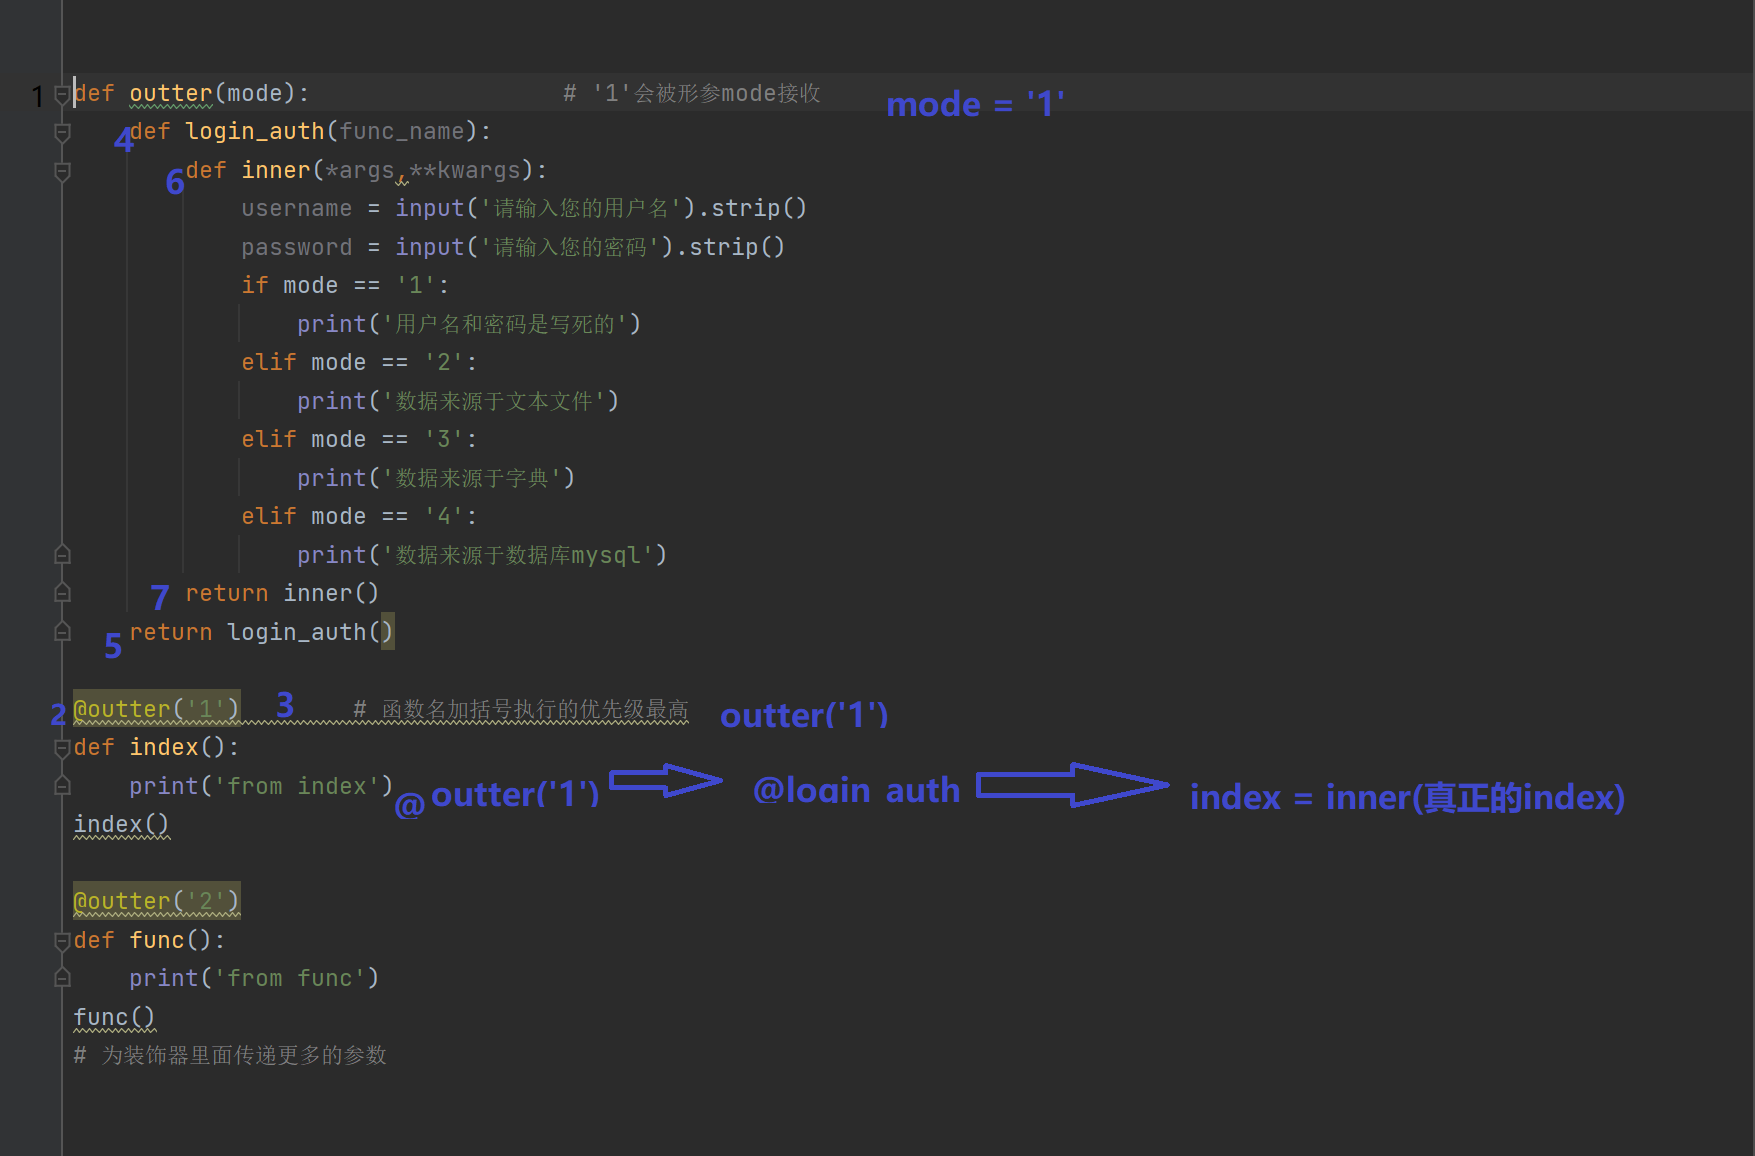The width and height of the screenshot is (1755, 1156).
Task: Click print('用户名和密码是写死的')
Action: click(469, 324)
